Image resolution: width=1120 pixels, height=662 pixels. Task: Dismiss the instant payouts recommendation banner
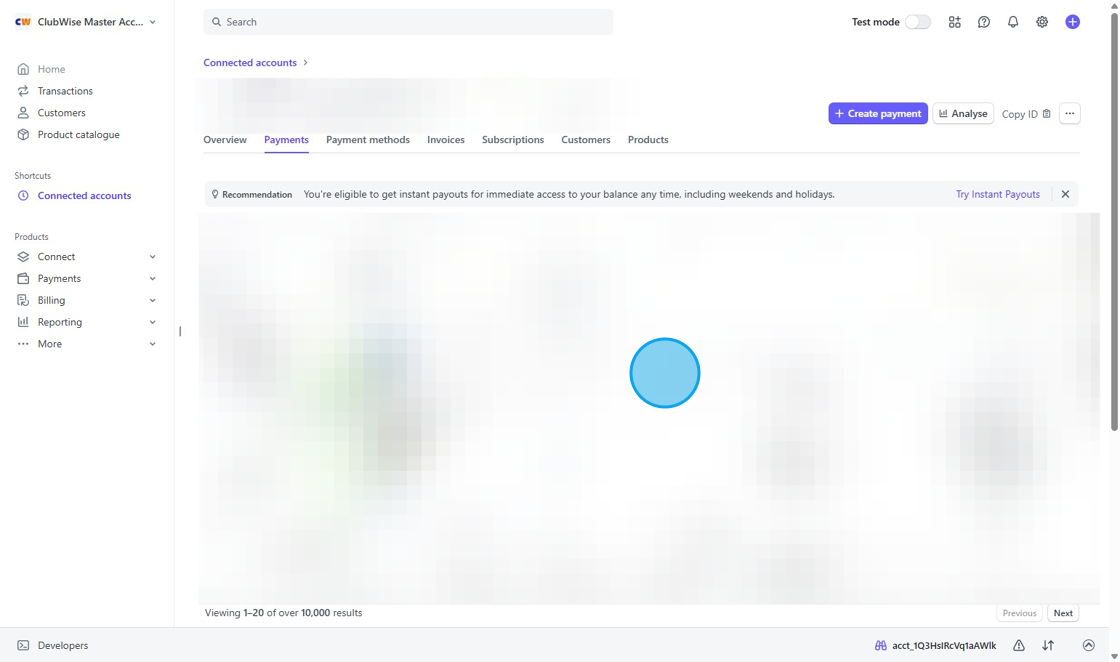pos(1065,194)
